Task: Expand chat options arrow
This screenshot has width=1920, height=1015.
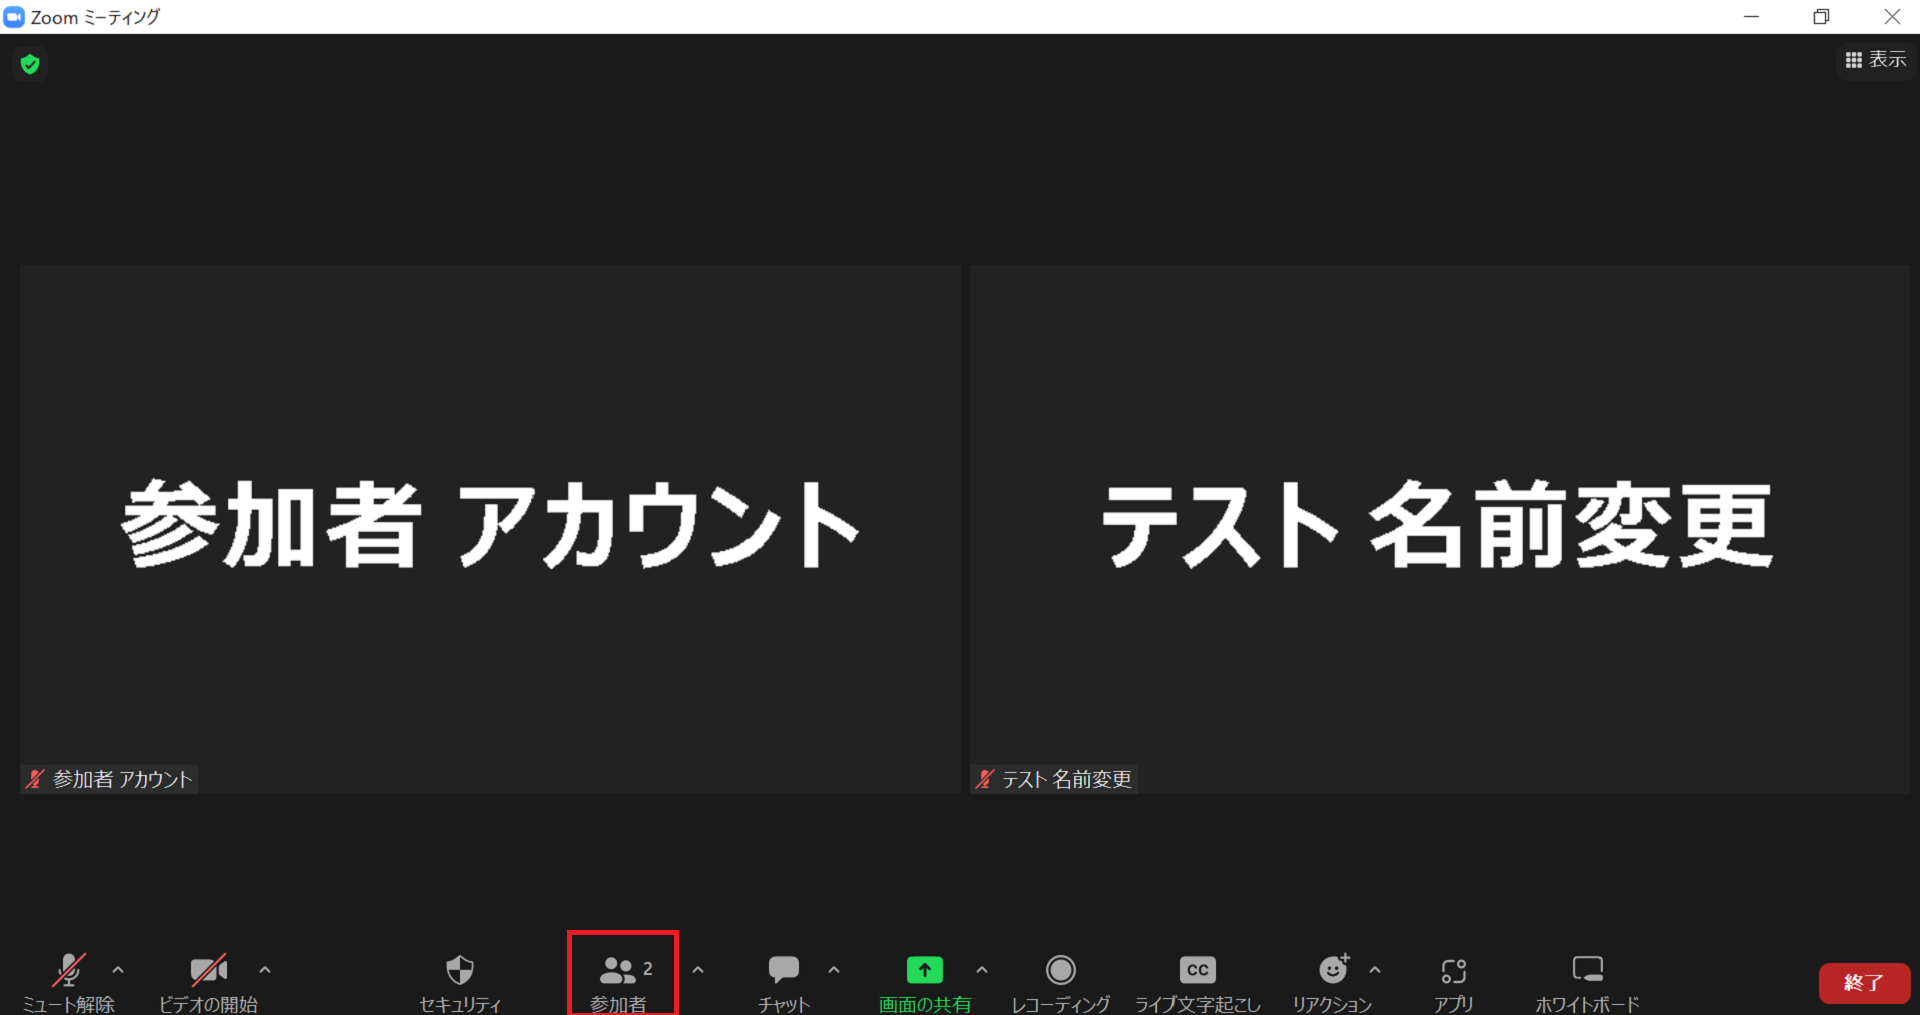Action: click(834, 970)
